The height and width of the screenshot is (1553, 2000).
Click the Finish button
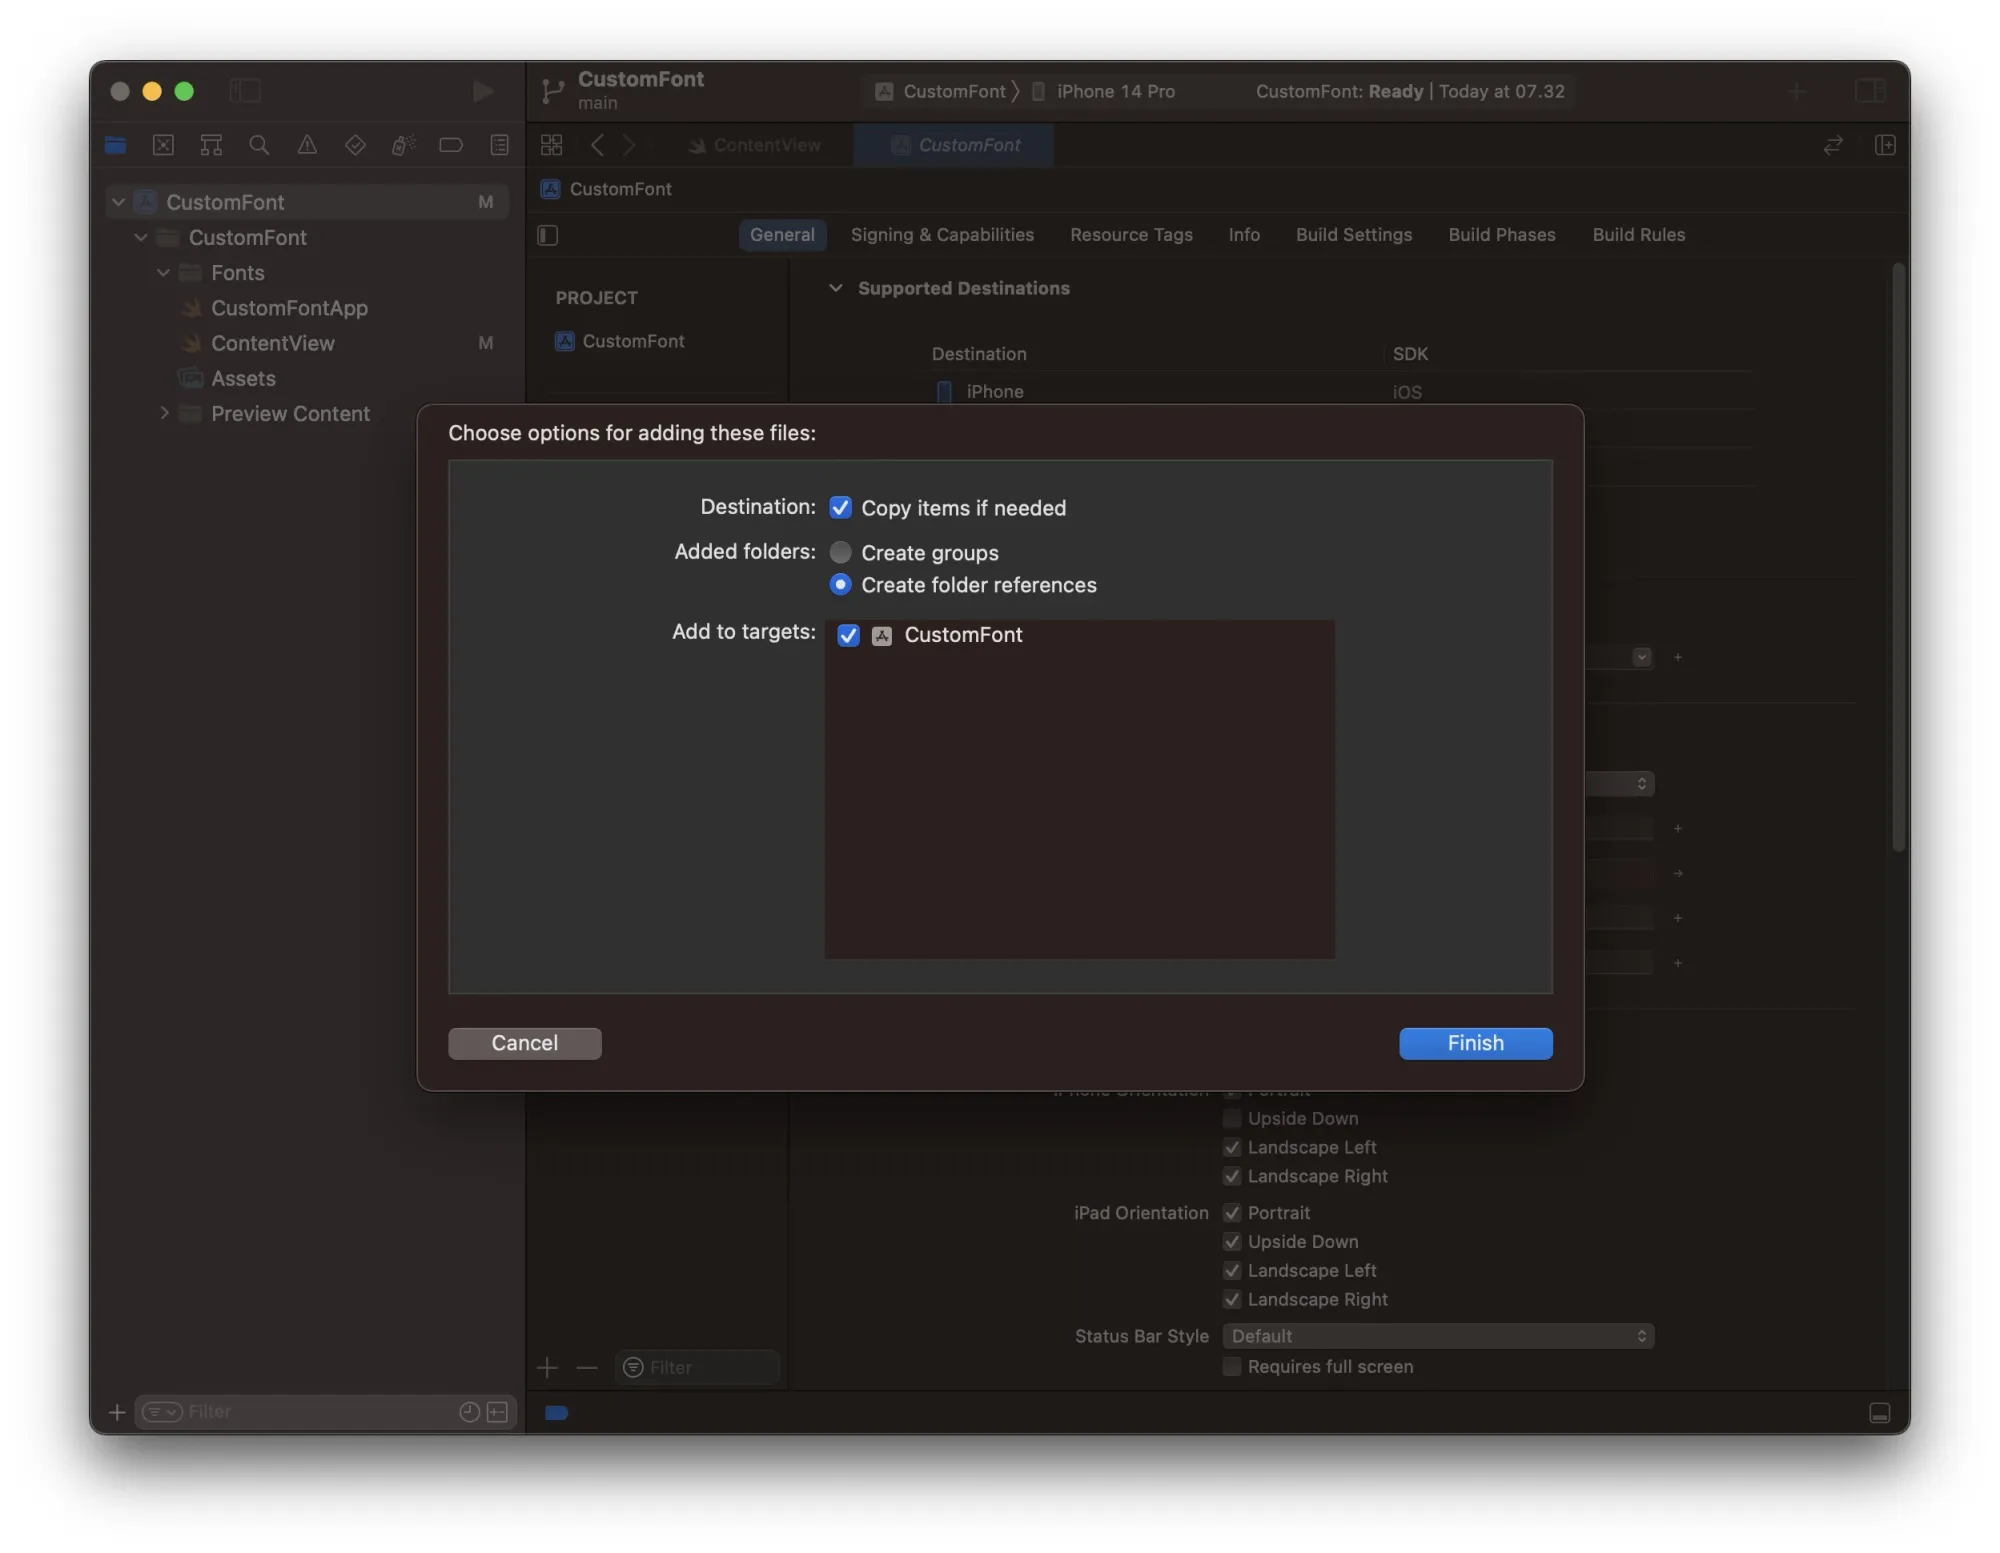[1474, 1042]
